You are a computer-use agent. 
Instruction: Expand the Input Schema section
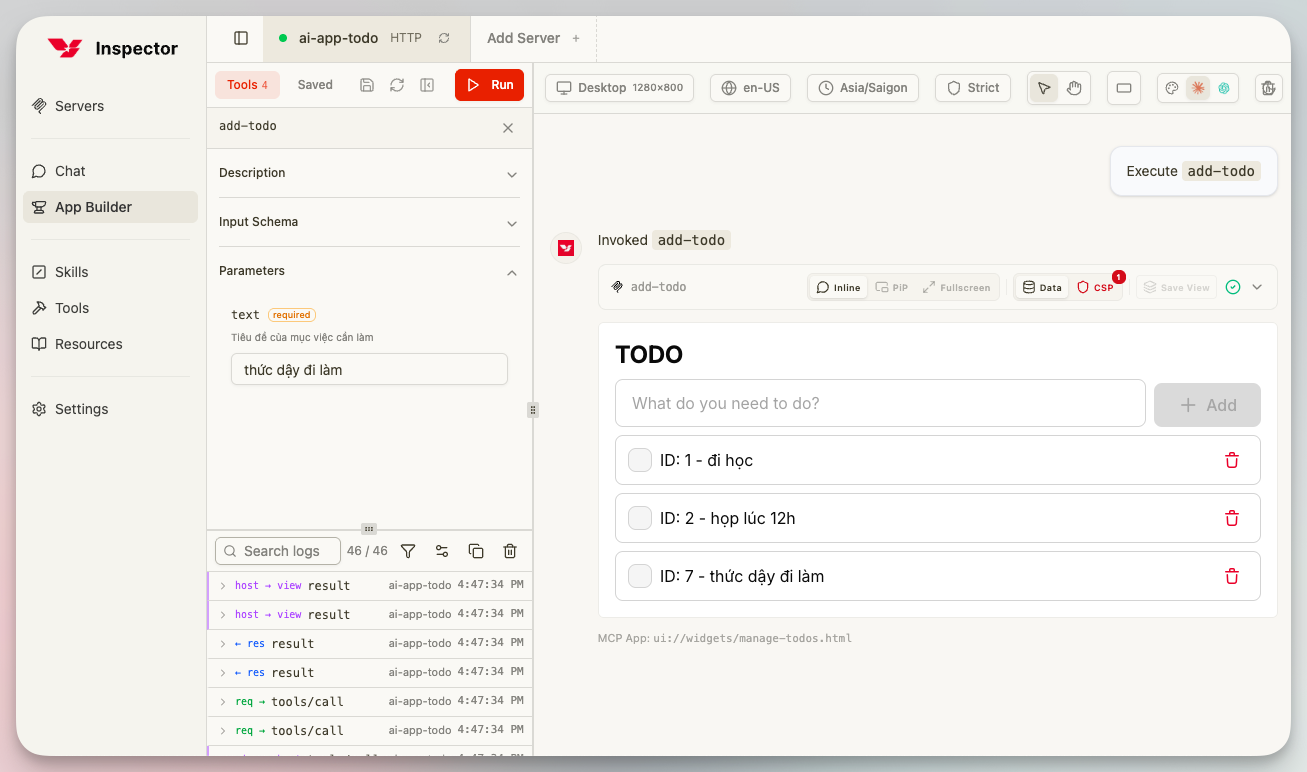click(x=369, y=222)
